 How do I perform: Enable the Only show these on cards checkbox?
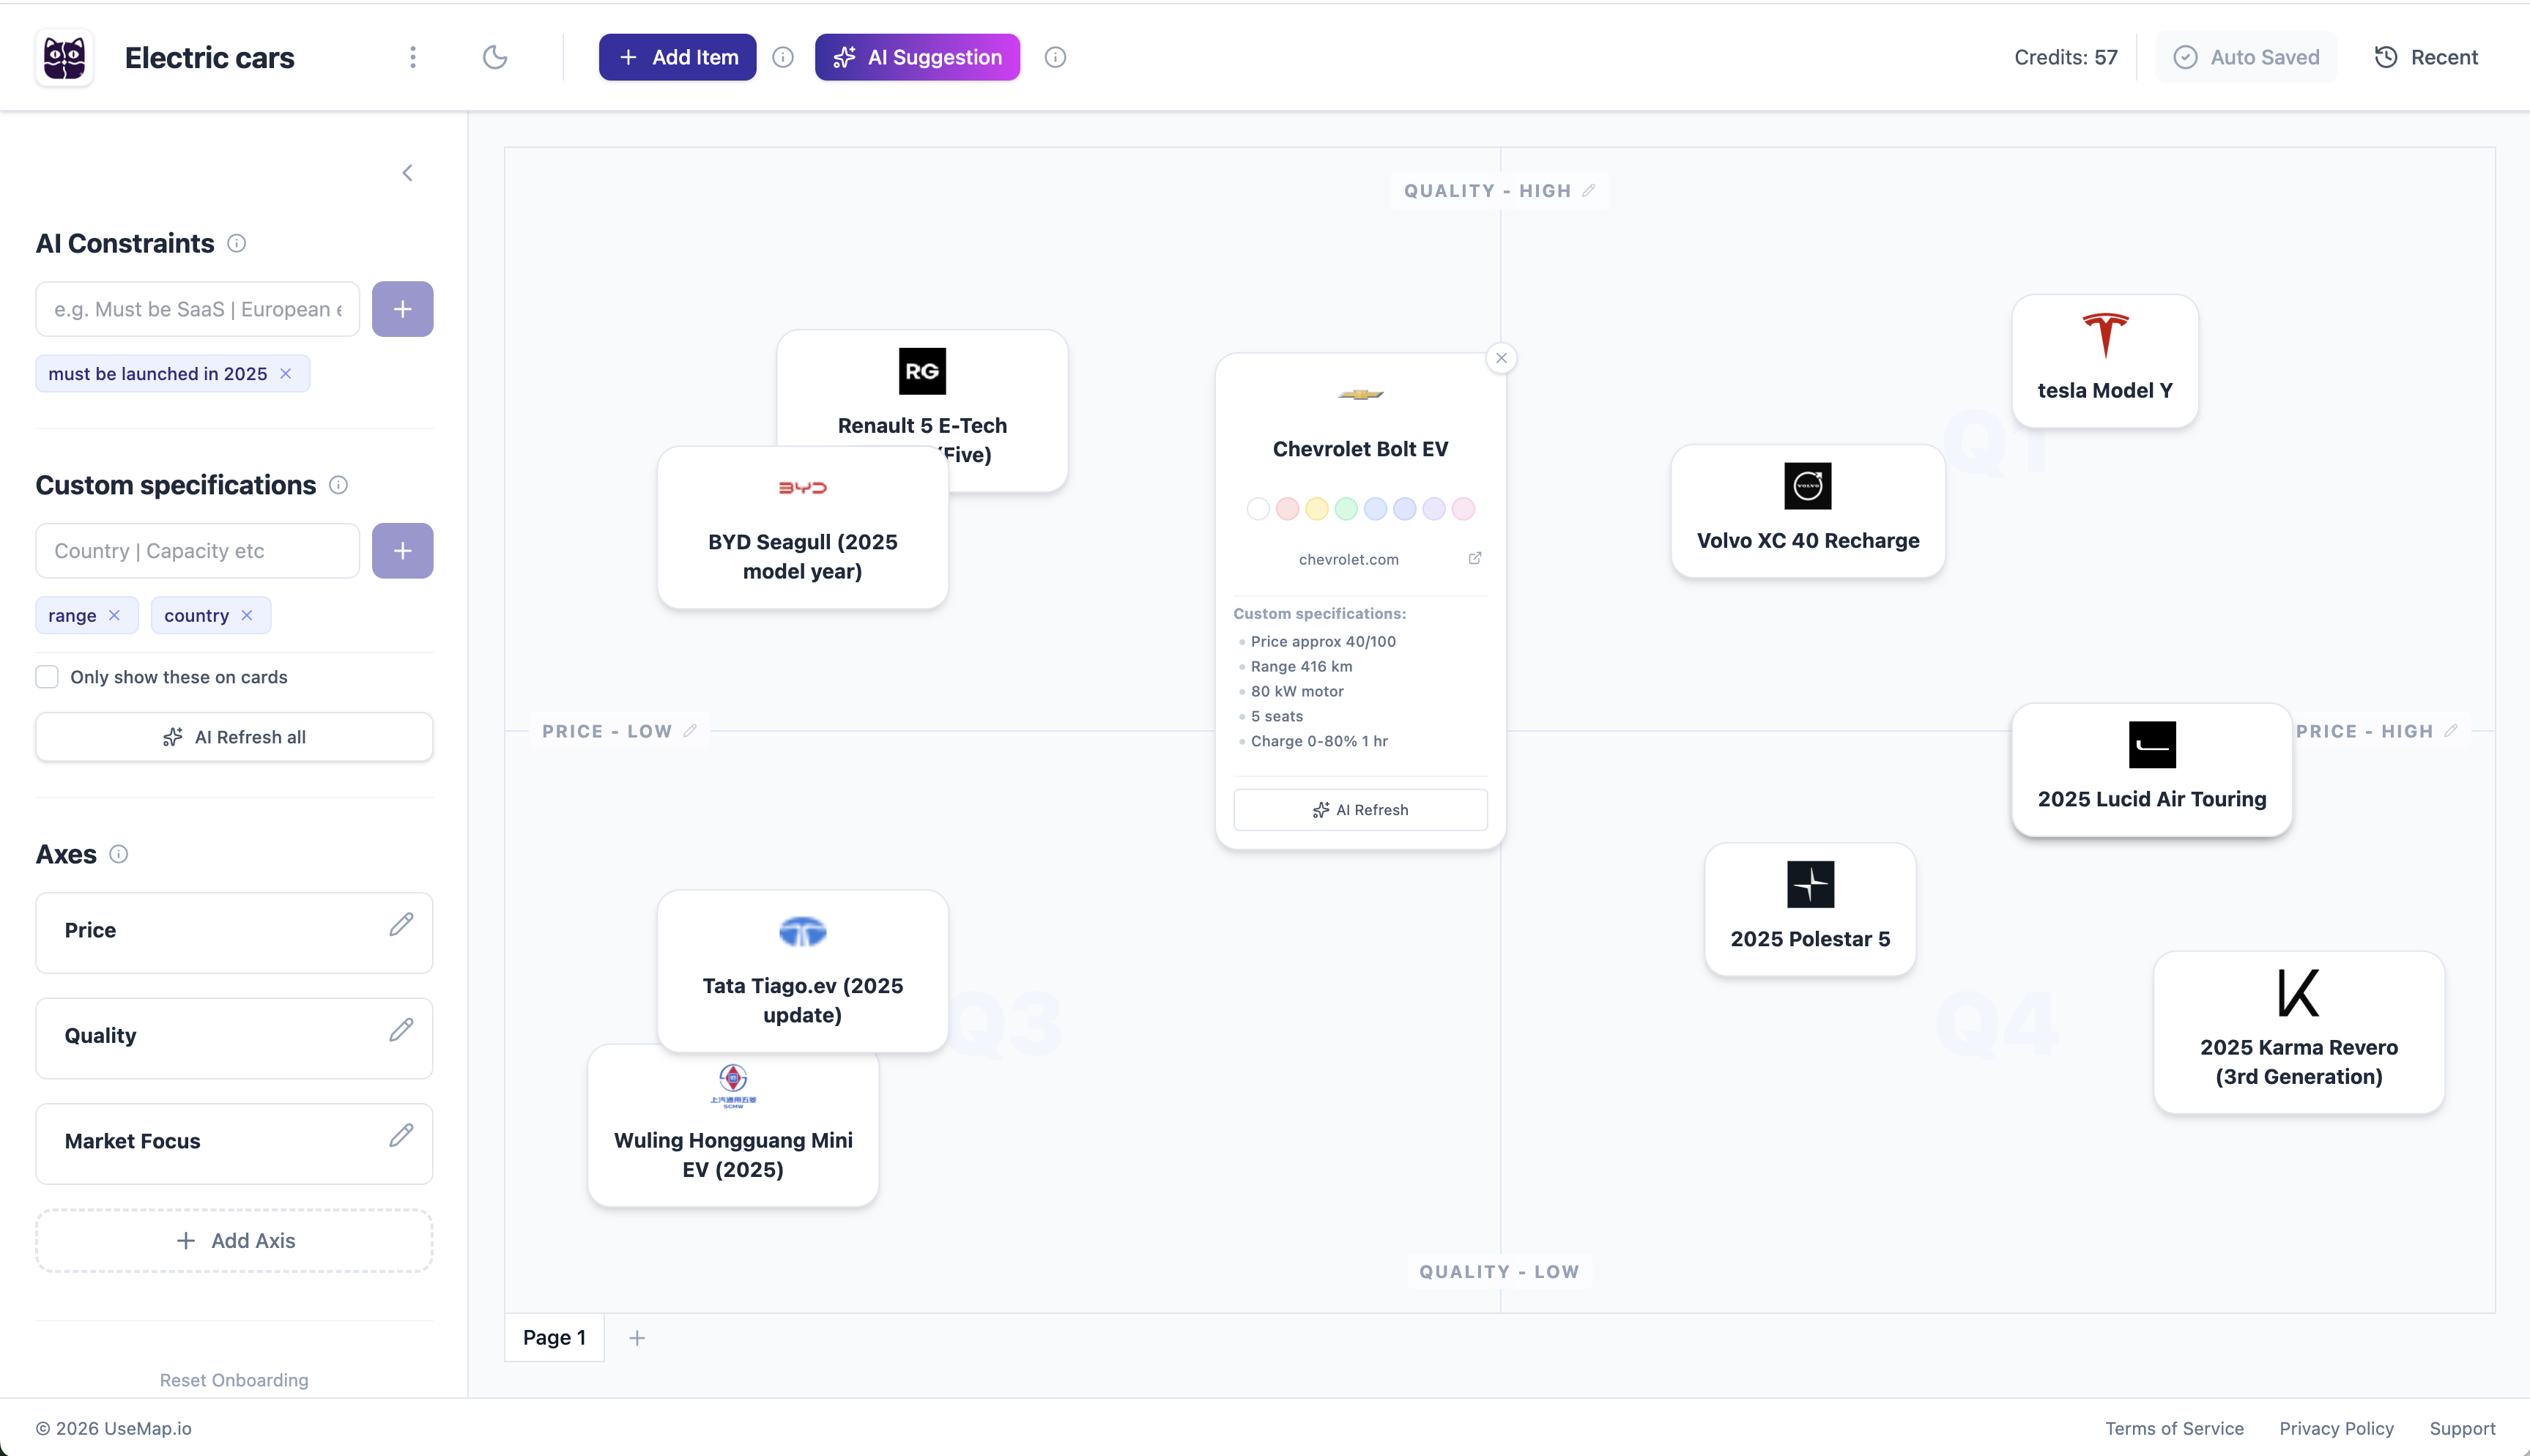(47, 676)
